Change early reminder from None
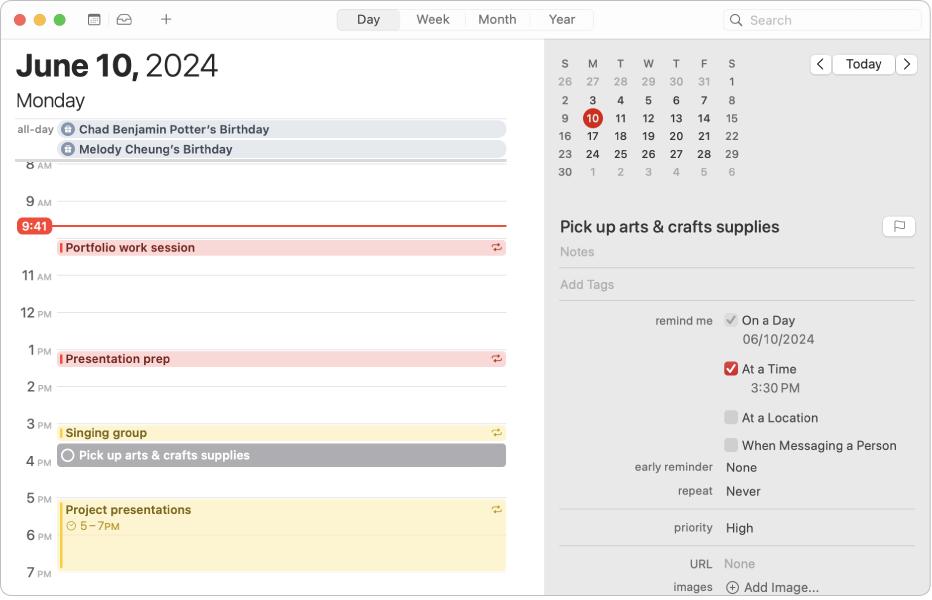This screenshot has width=932, height=600. click(x=741, y=467)
